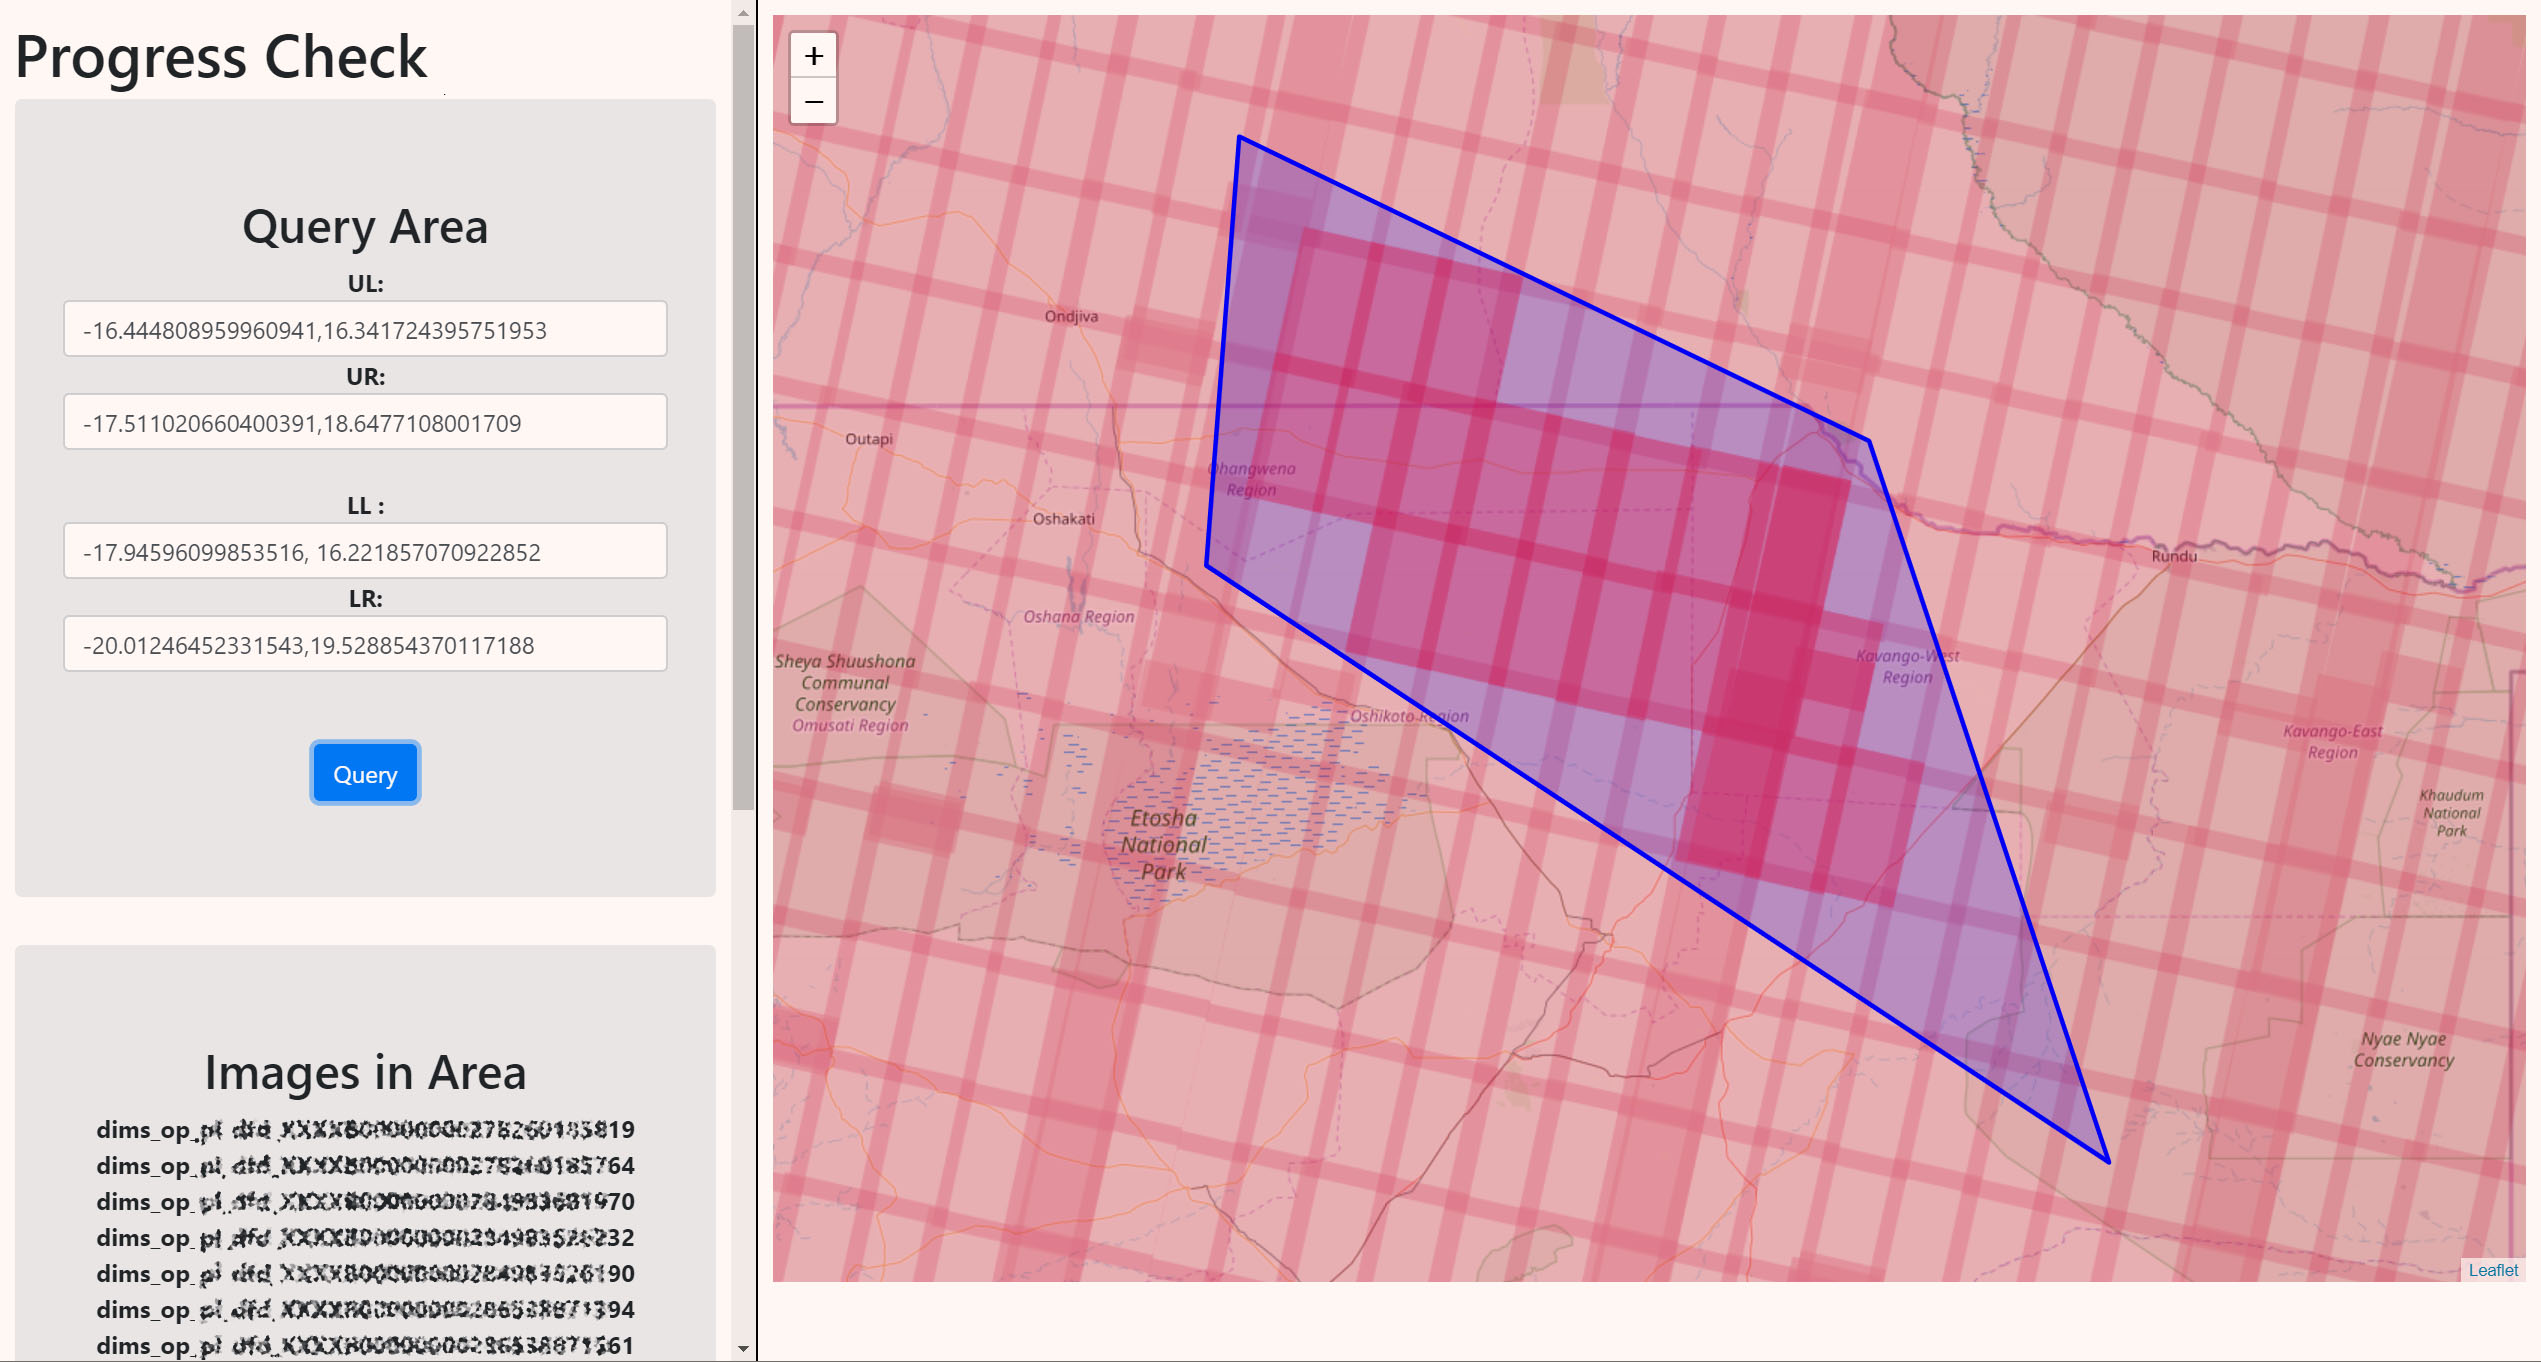Click the Etosha National Park map label
The image size is (2541, 1362).
pos(1163,845)
